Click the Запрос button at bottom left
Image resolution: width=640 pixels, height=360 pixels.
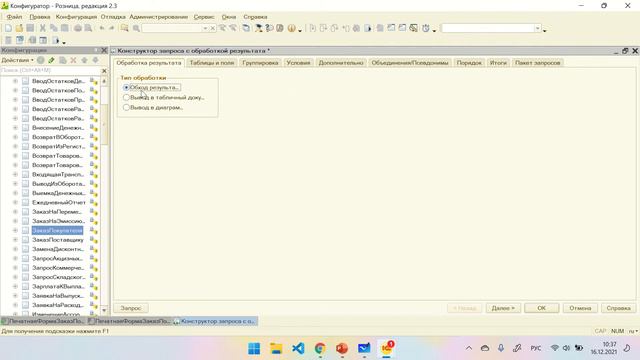(x=131, y=308)
